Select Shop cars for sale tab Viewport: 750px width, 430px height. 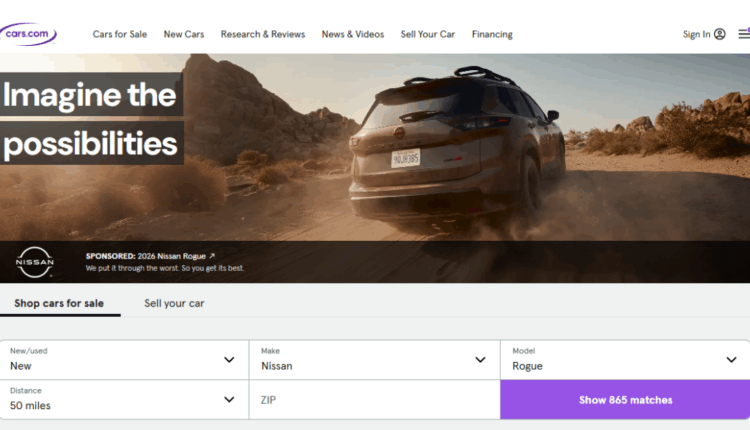pos(59,303)
